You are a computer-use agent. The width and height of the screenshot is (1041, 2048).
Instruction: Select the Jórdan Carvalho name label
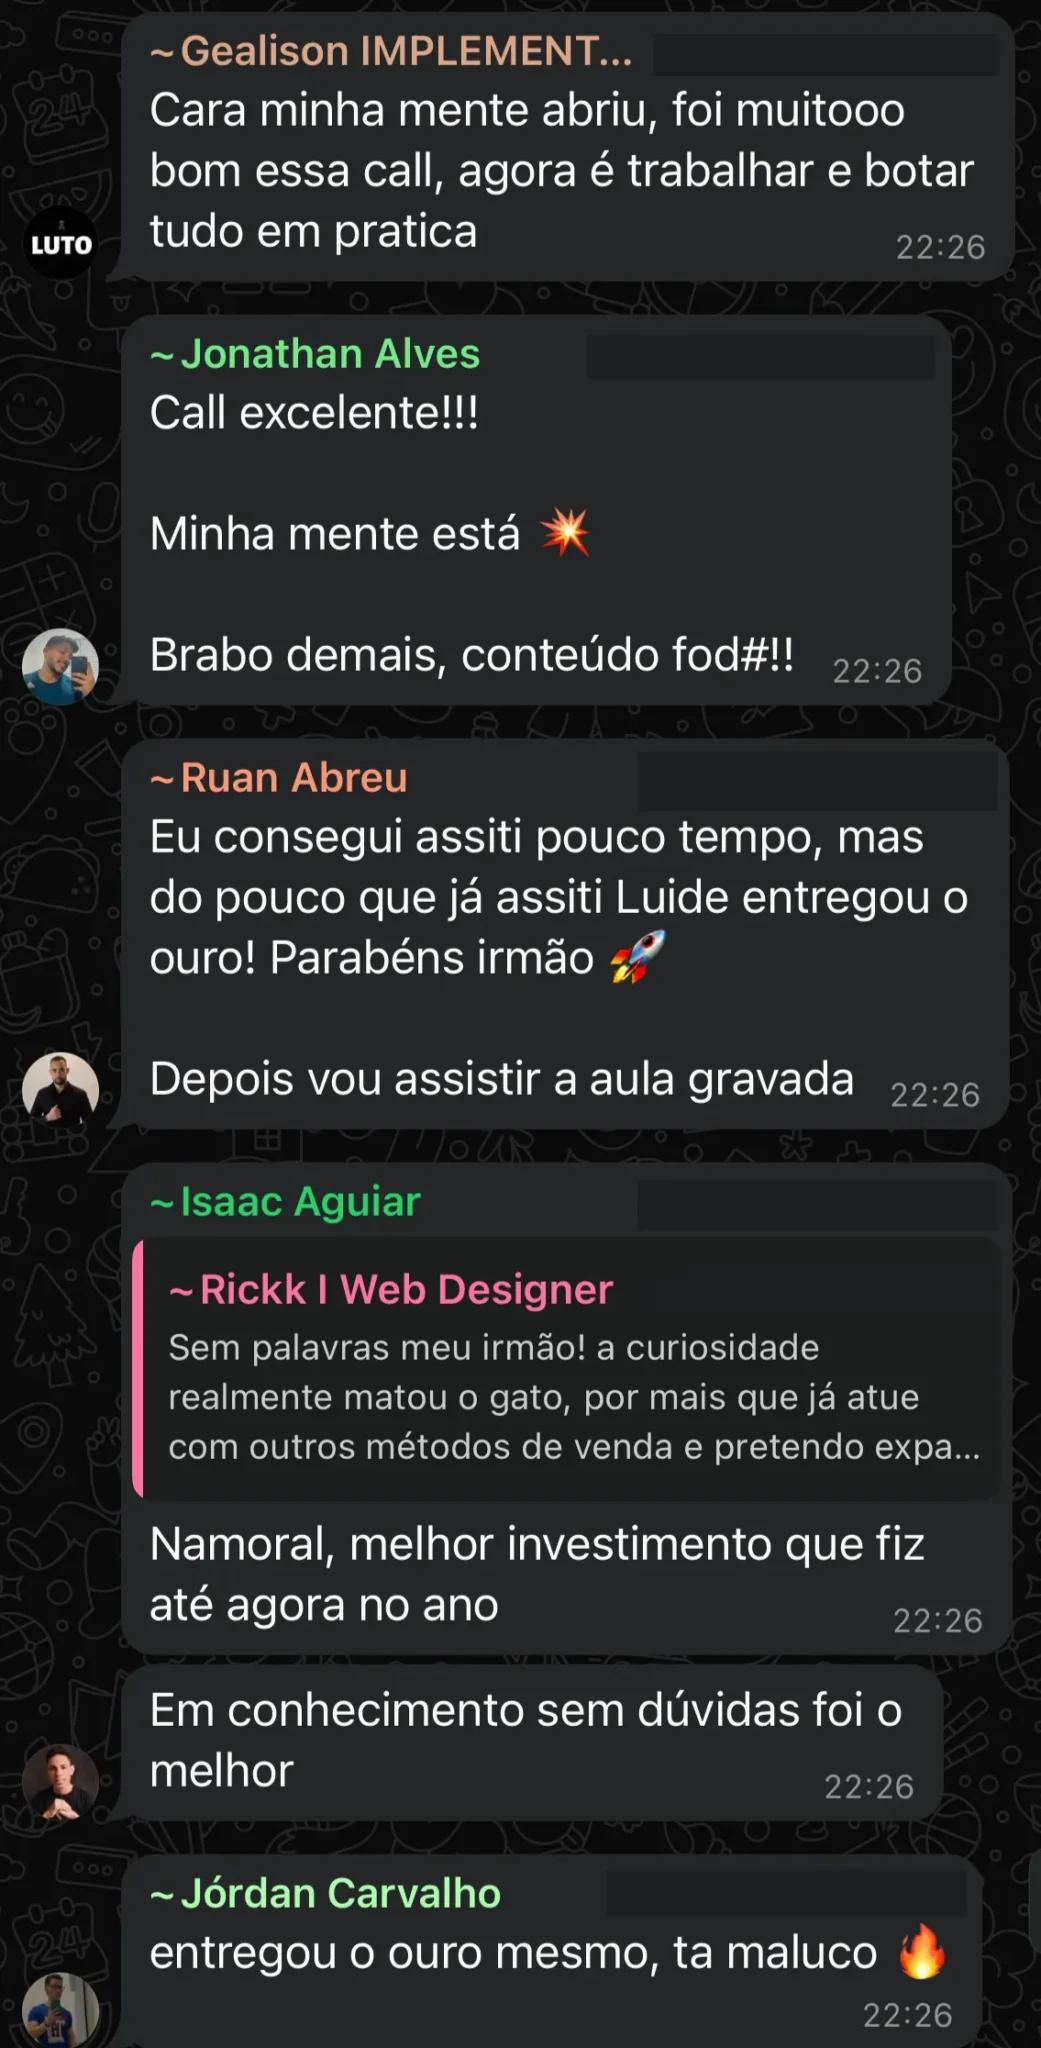point(325,1894)
